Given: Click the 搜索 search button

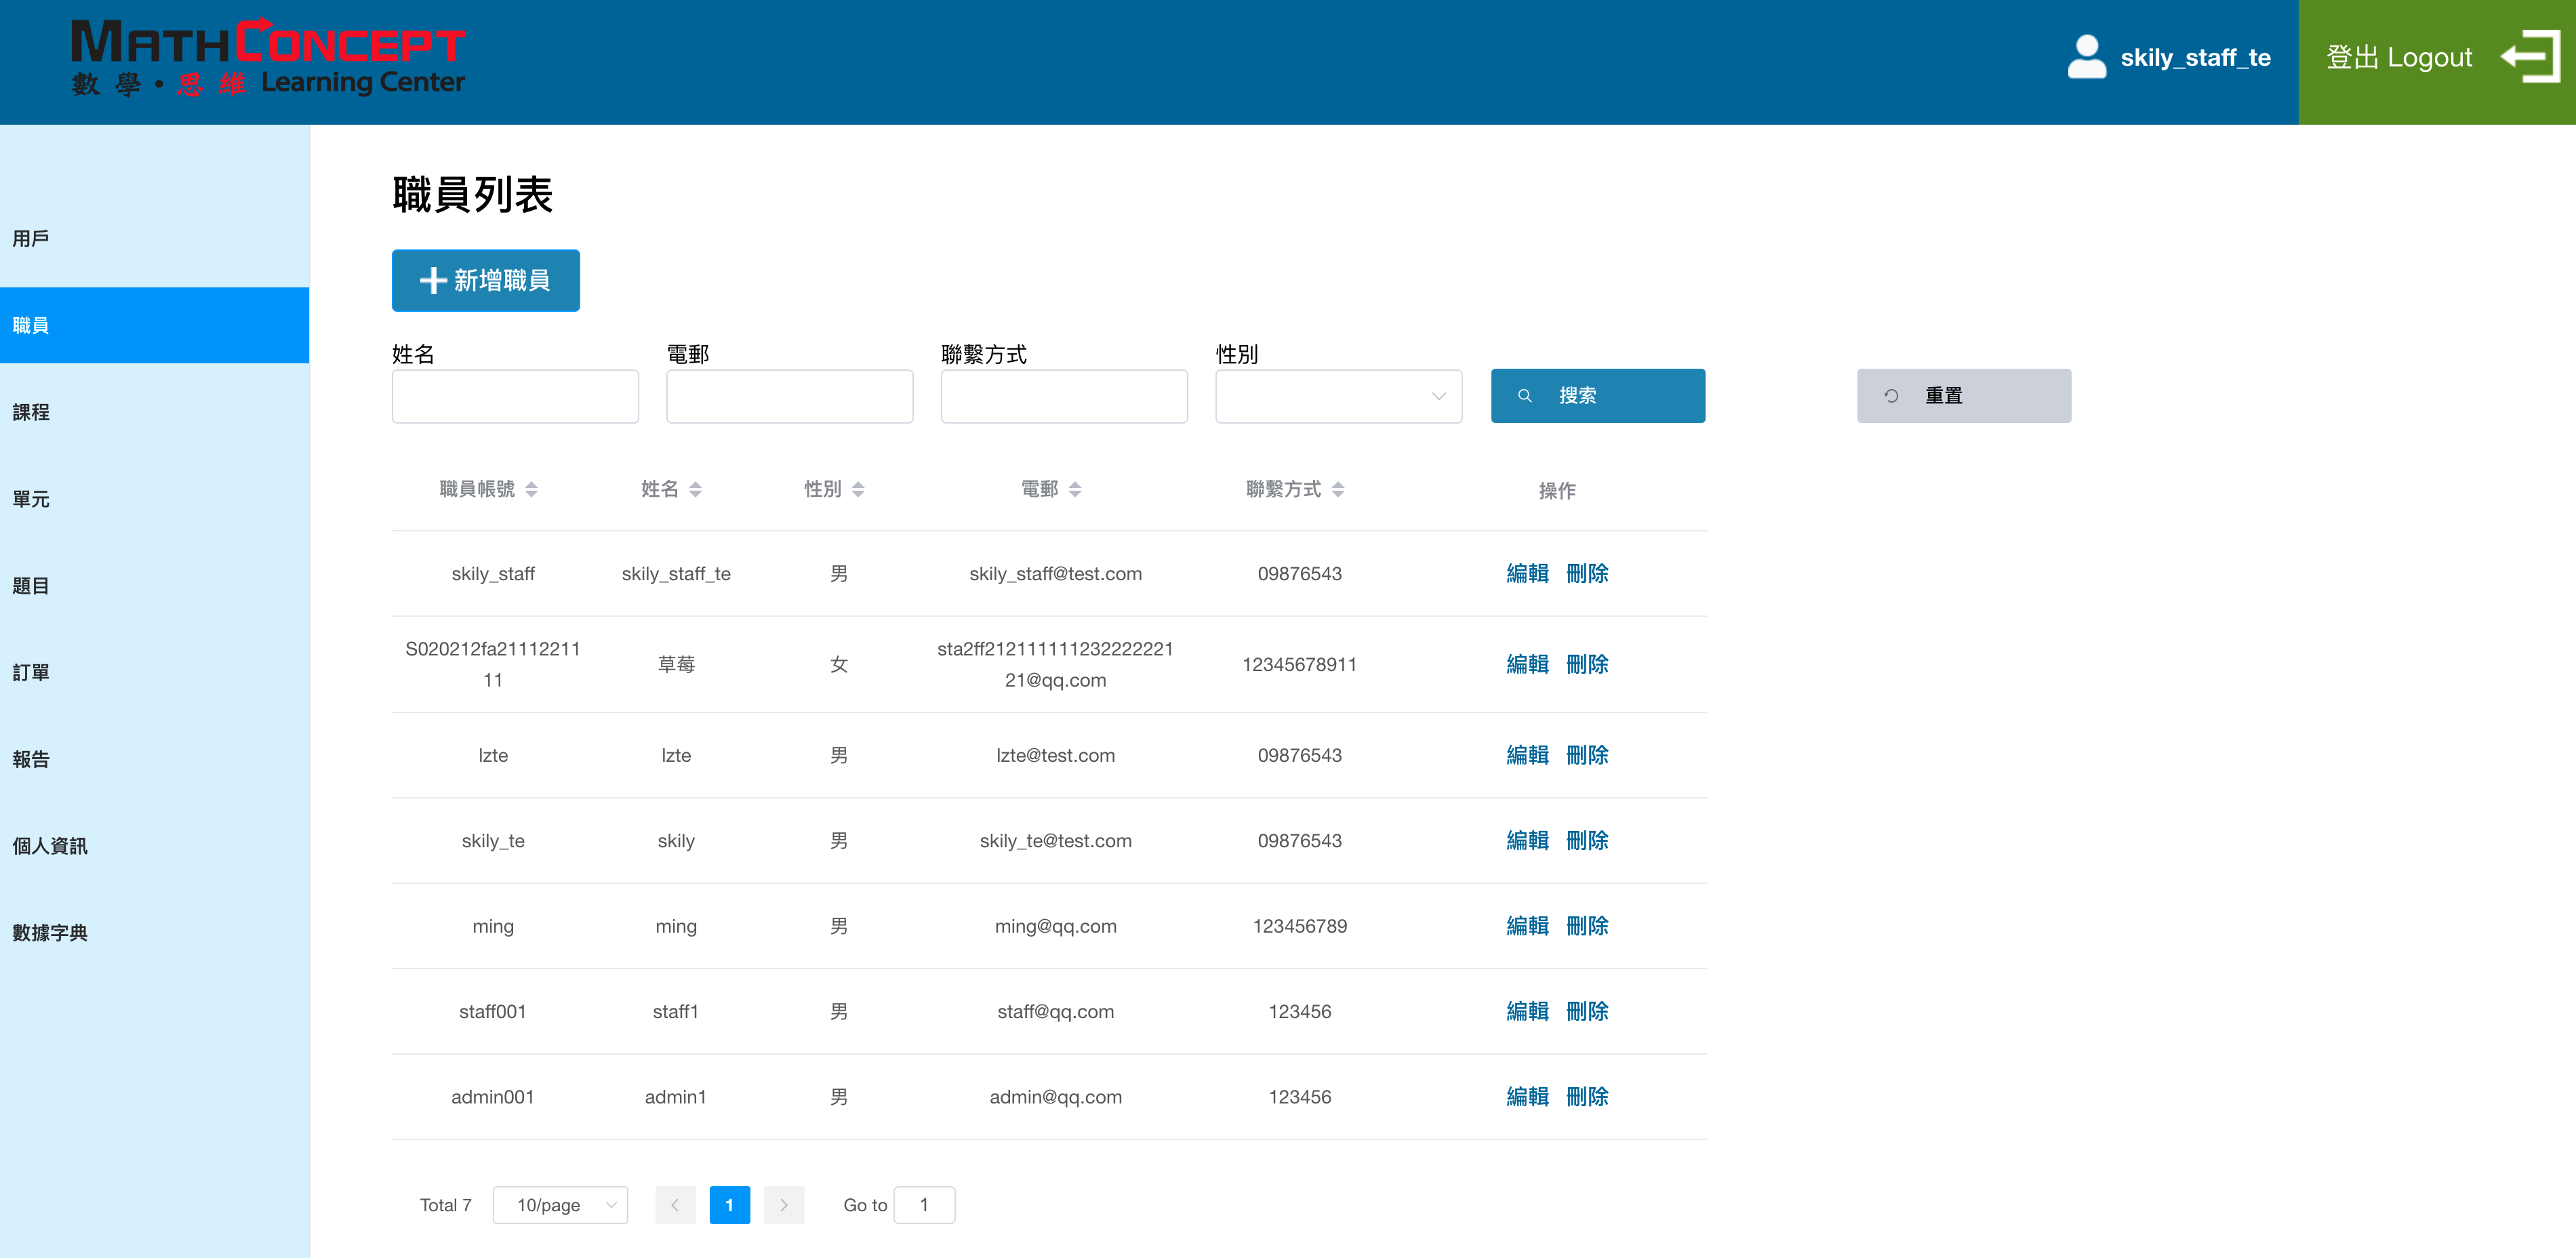Looking at the screenshot, I should click(1598, 396).
